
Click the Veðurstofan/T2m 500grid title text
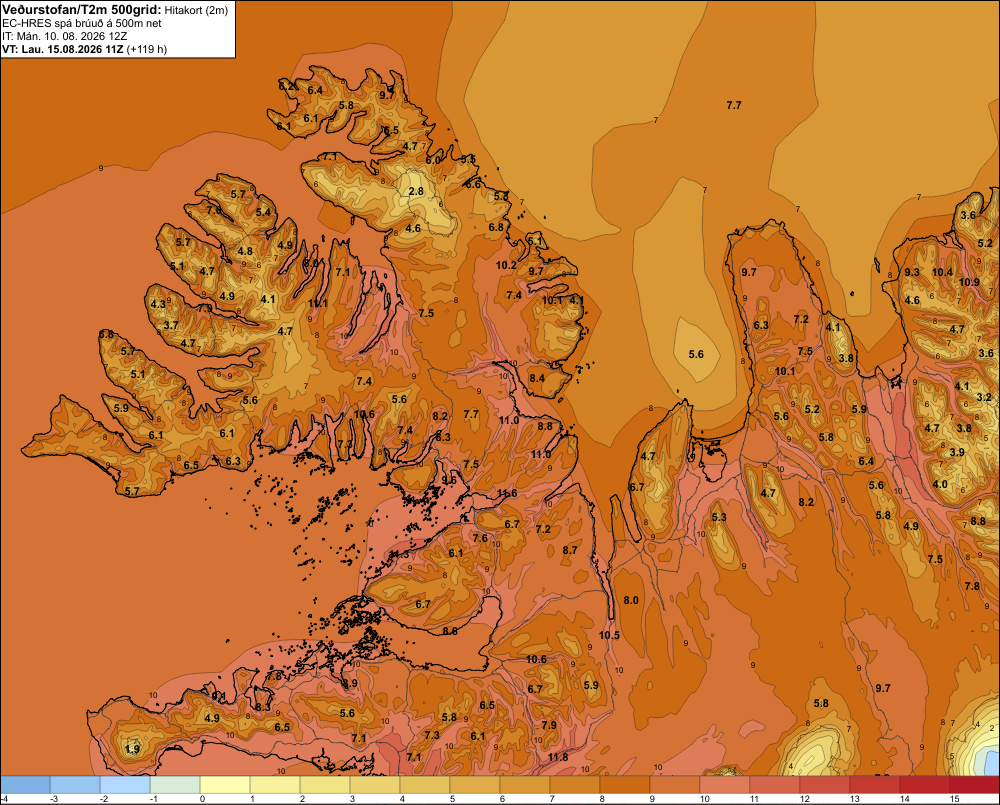point(82,10)
